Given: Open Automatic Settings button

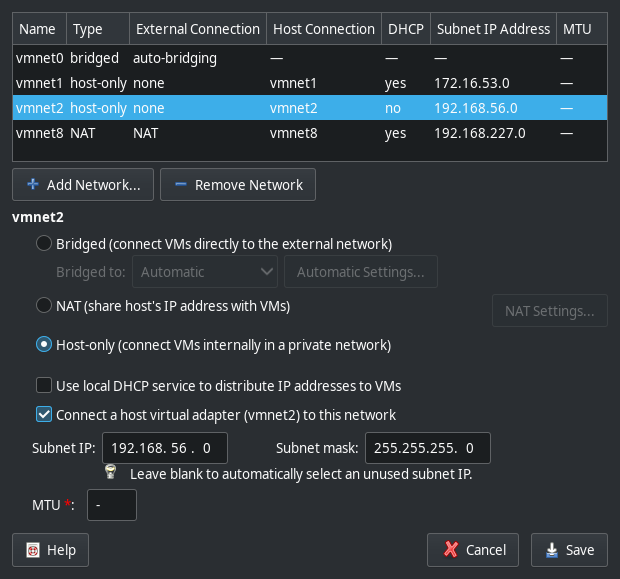Looking at the screenshot, I should 361,272.
